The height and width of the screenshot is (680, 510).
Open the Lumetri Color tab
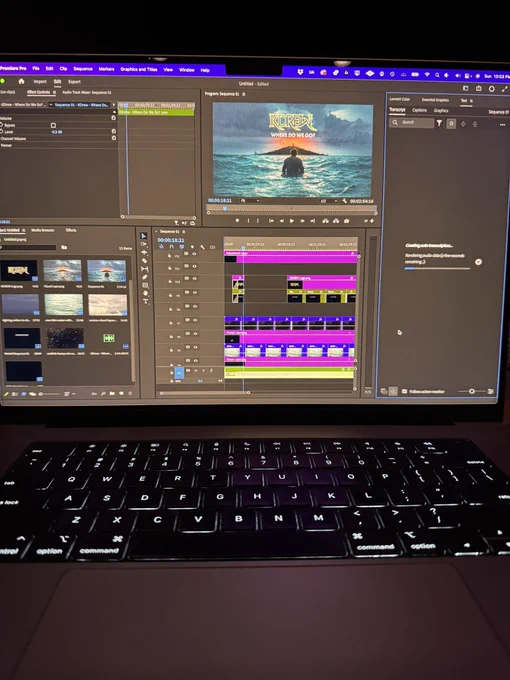click(x=399, y=99)
